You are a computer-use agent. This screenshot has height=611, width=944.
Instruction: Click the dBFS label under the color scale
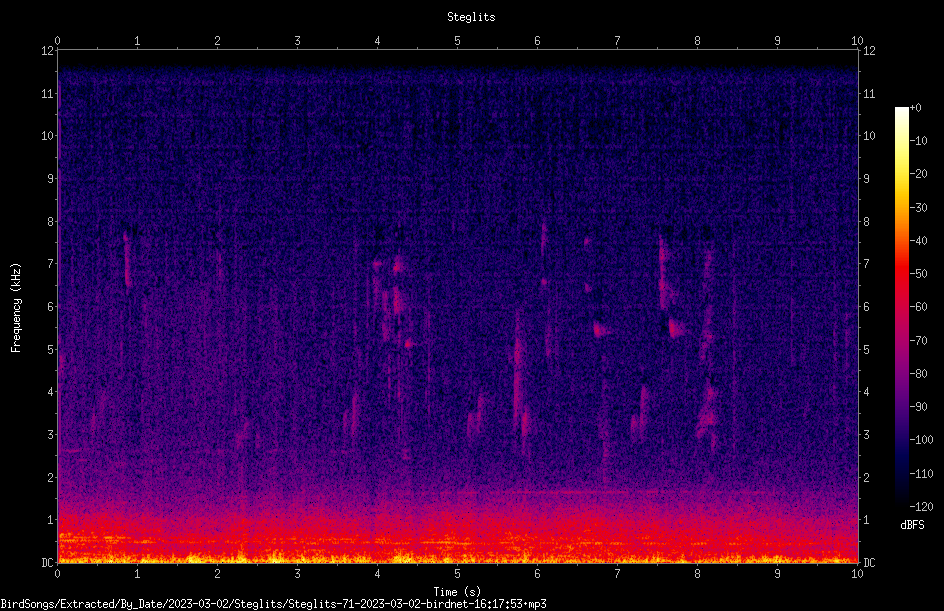pyautogui.click(x=912, y=525)
